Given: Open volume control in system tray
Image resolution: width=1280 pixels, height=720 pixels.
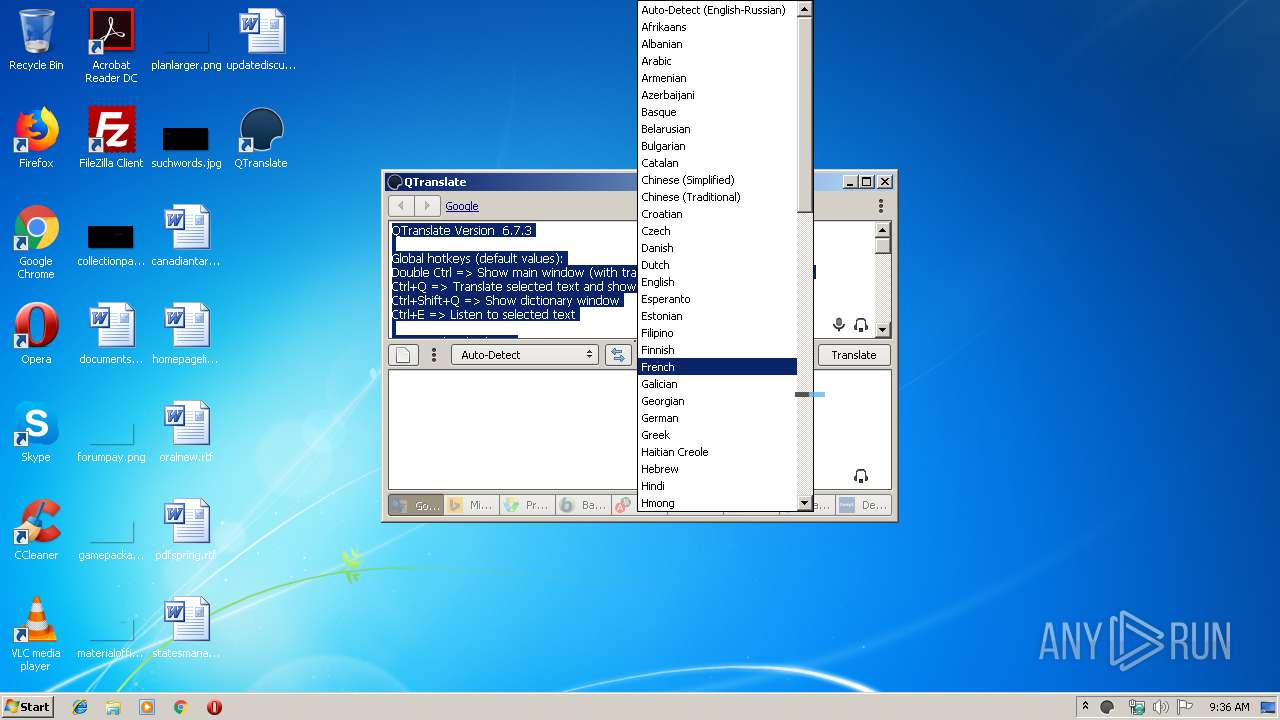Looking at the screenshot, I should click(x=1160, y=707).
